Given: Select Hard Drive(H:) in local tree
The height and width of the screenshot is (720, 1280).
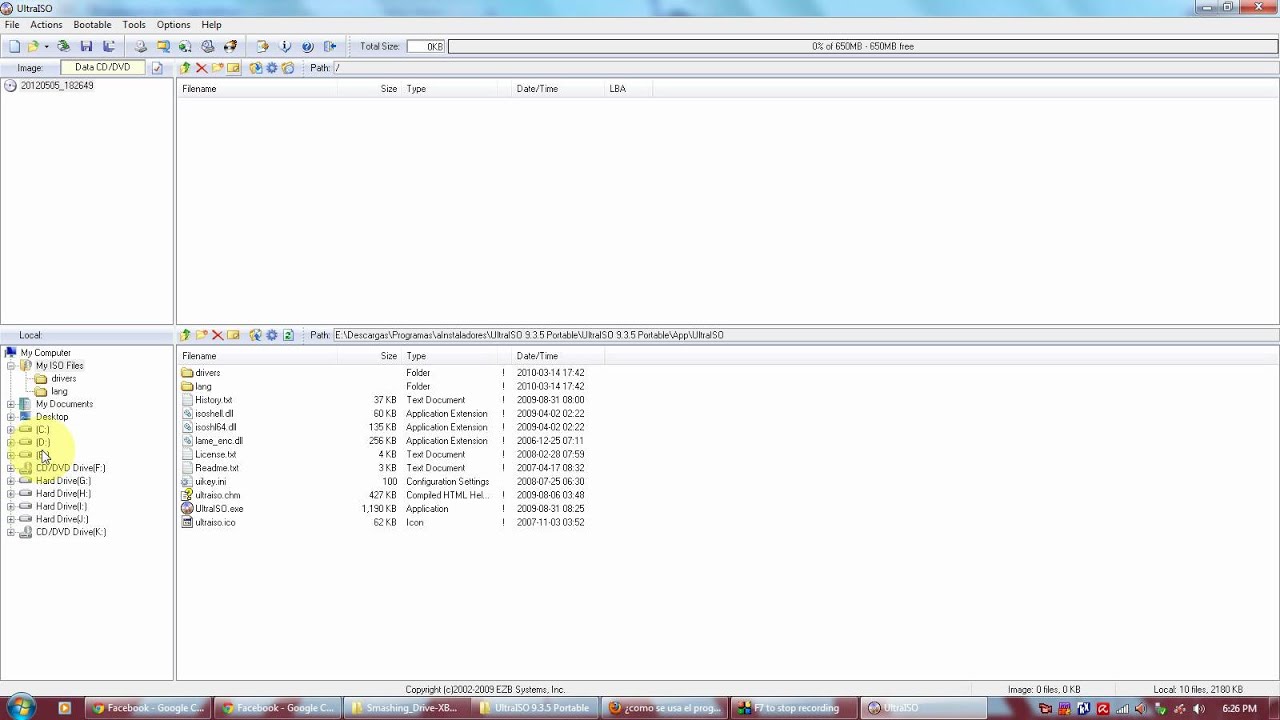Looking at the screenshot, I should click(63, 494).
